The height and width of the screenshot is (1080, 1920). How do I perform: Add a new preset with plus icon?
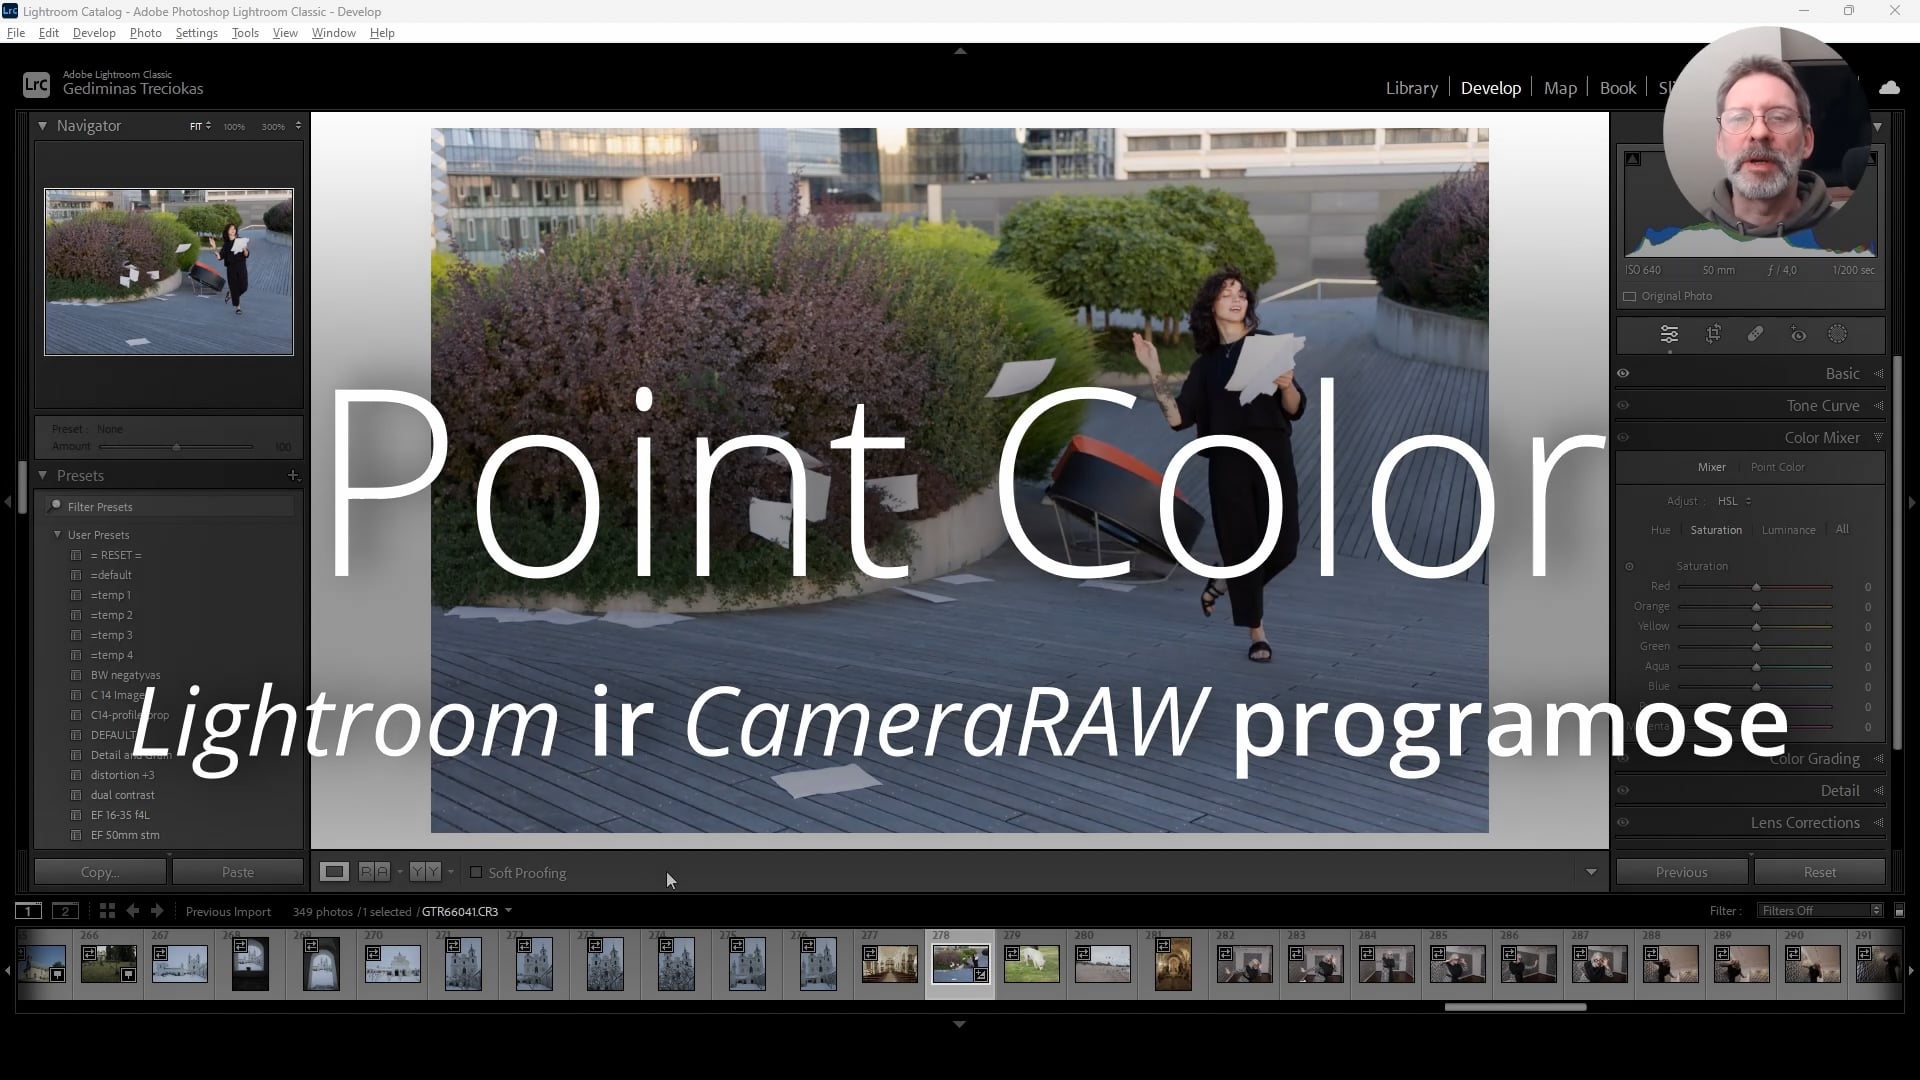[x=293, y=476]
